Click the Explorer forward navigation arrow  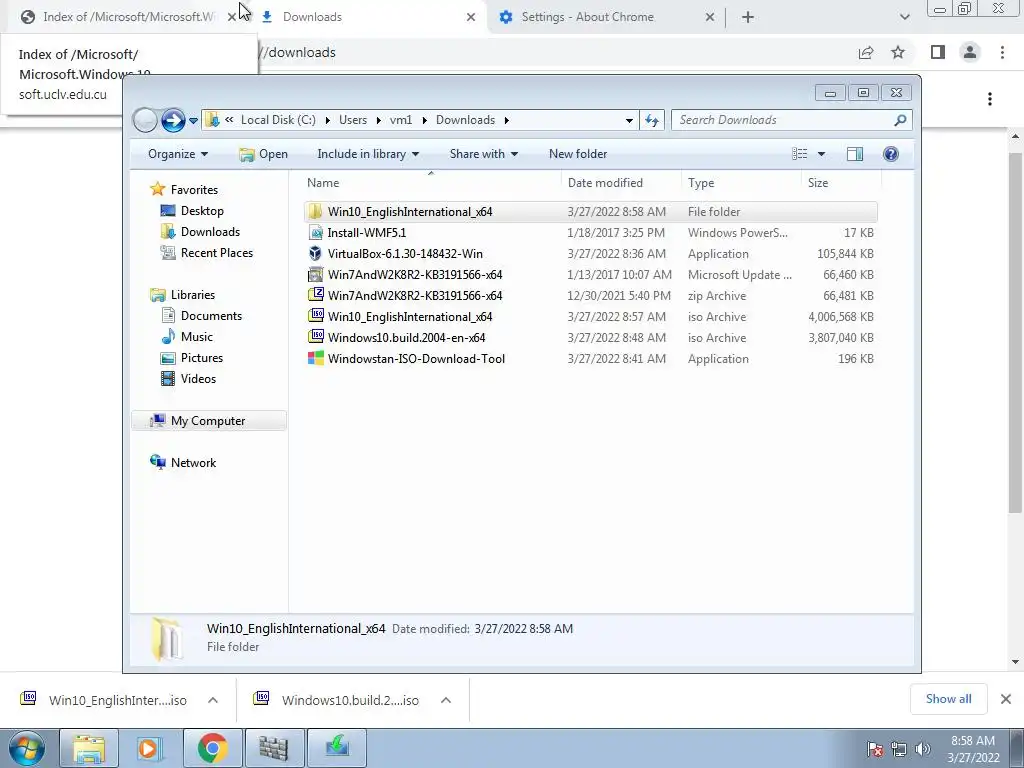click(x=173, y=120)
